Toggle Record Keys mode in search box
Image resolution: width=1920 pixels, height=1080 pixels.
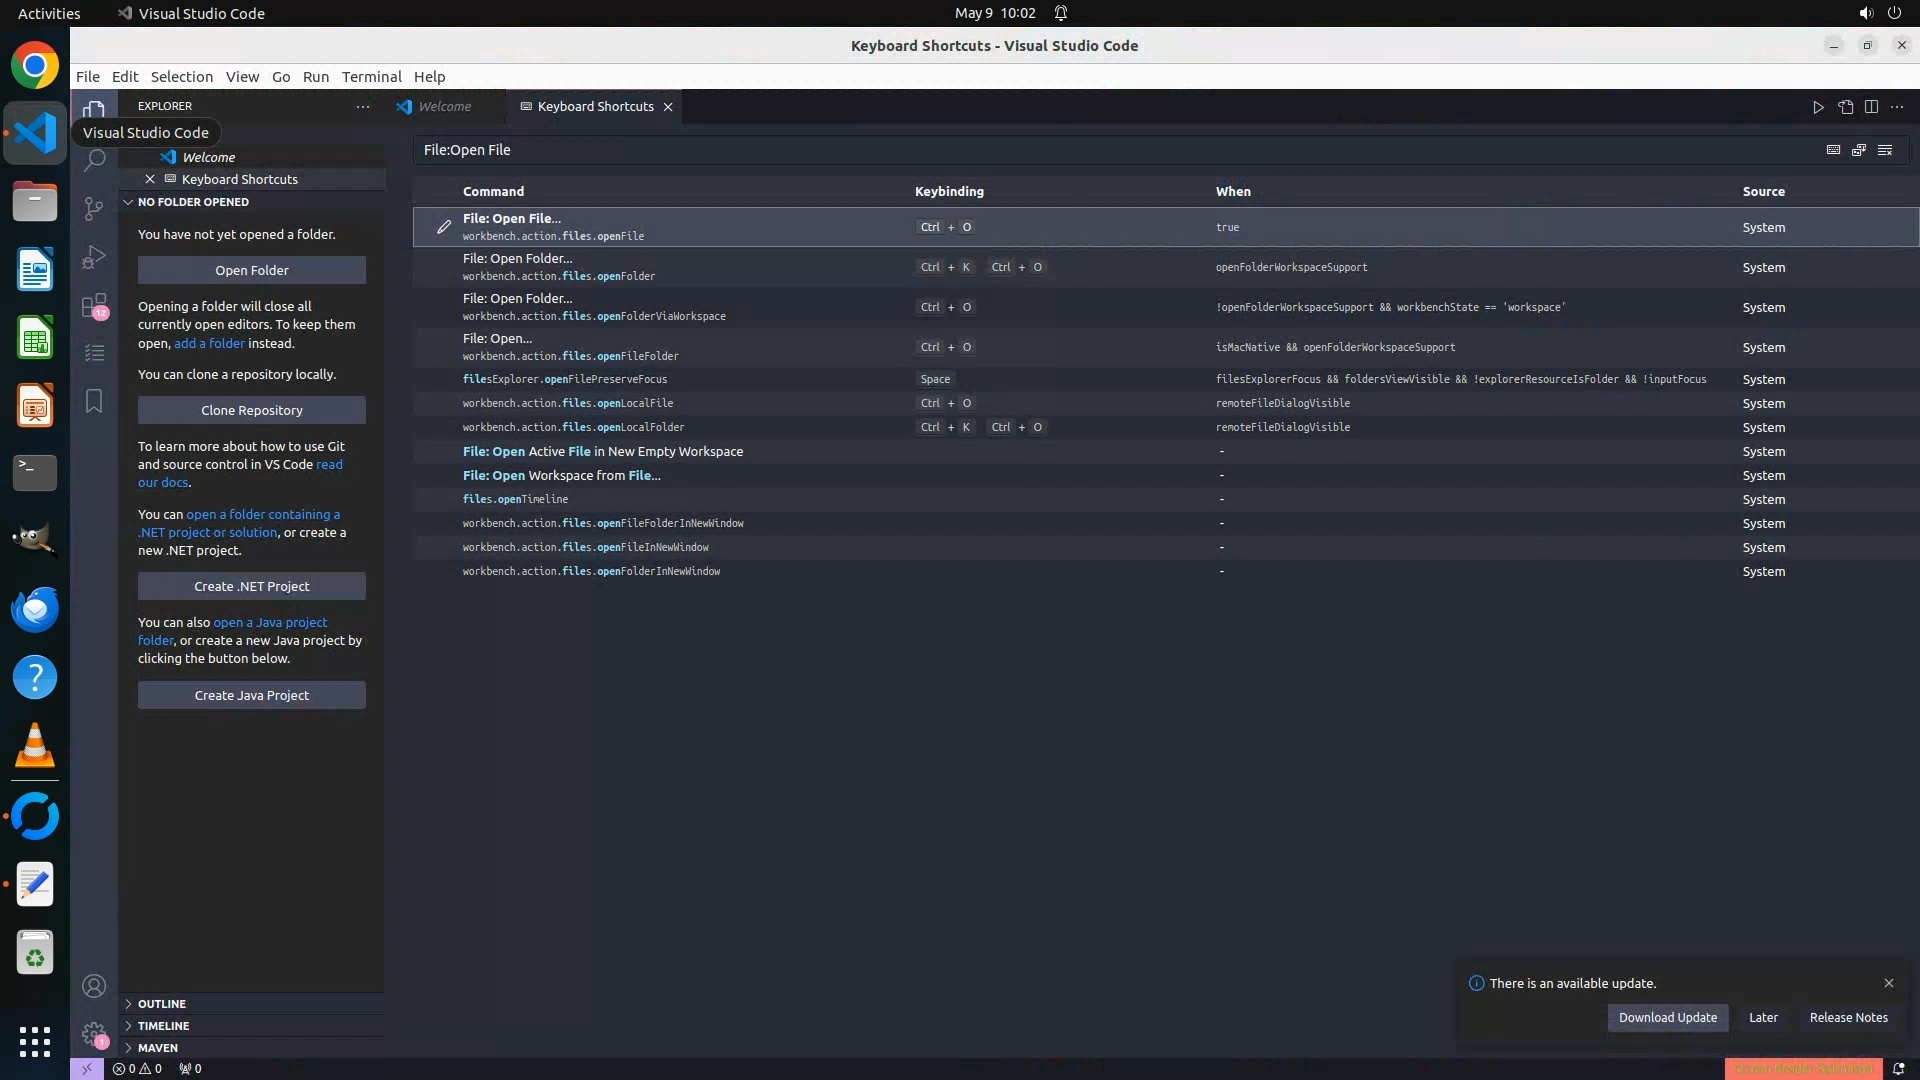[x=1833, y=150]
